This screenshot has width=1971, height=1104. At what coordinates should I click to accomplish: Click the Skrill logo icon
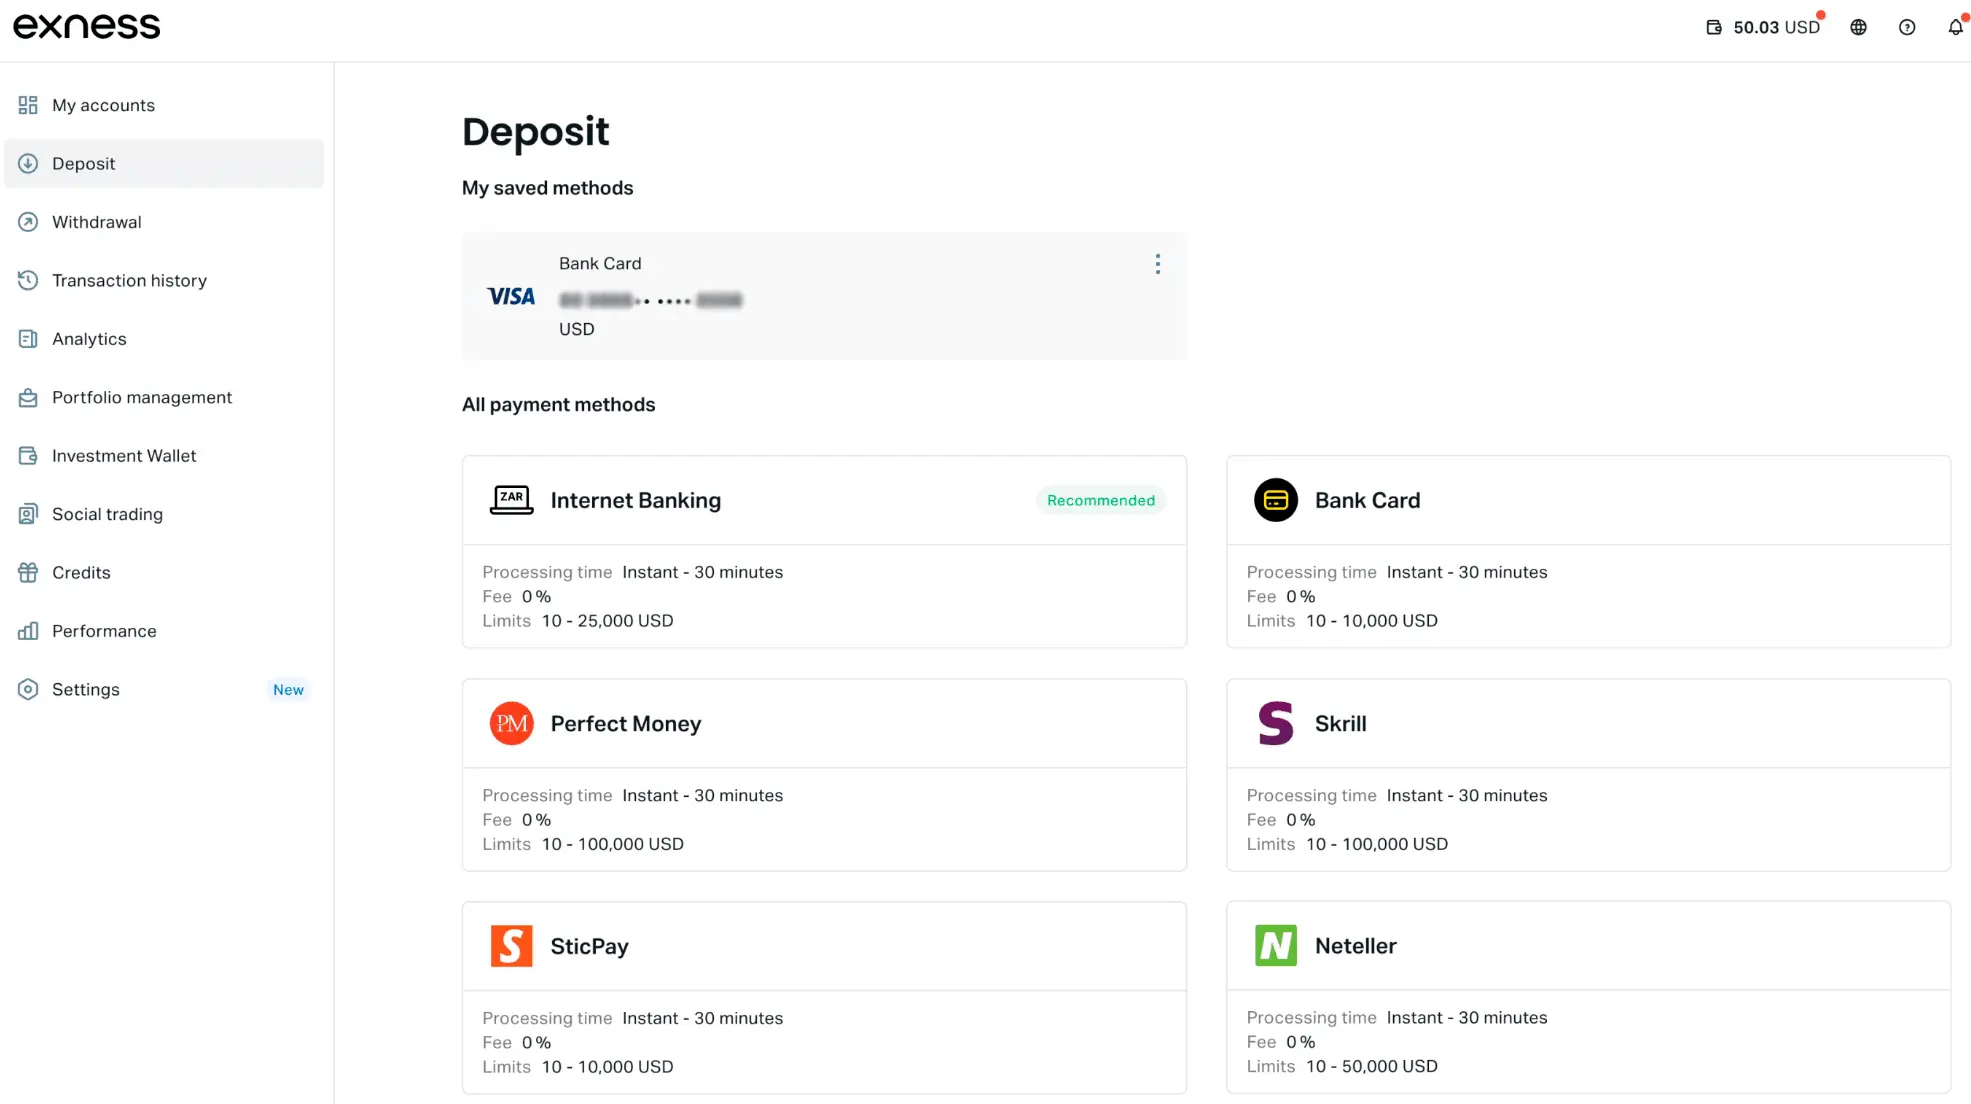(1275, 723)
